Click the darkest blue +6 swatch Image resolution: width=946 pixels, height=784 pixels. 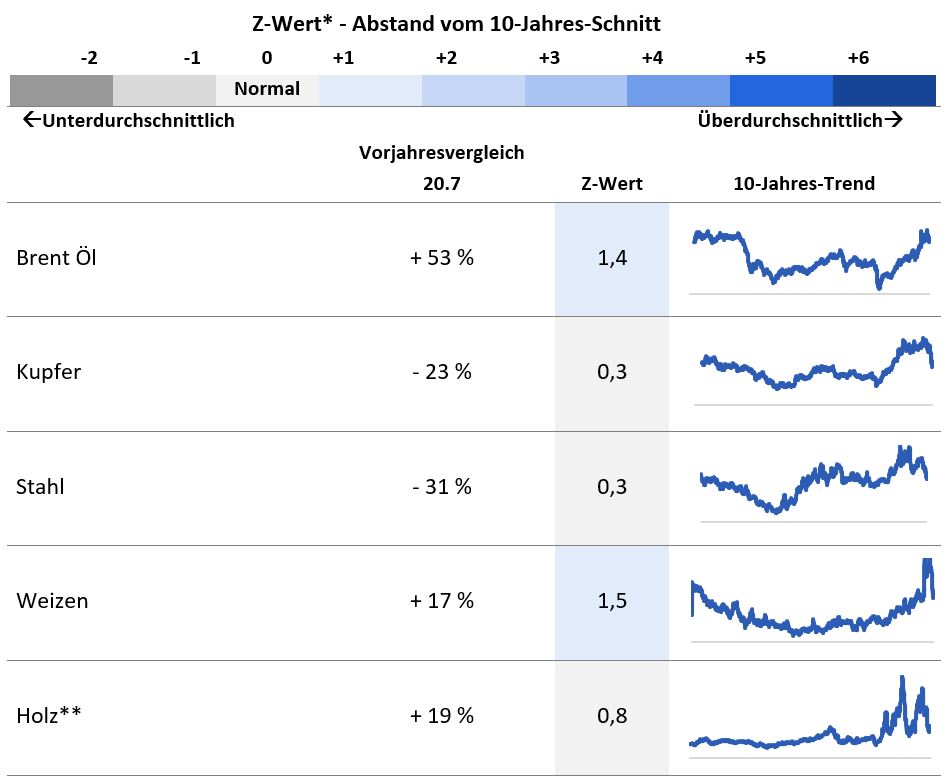tap(884, 90)
